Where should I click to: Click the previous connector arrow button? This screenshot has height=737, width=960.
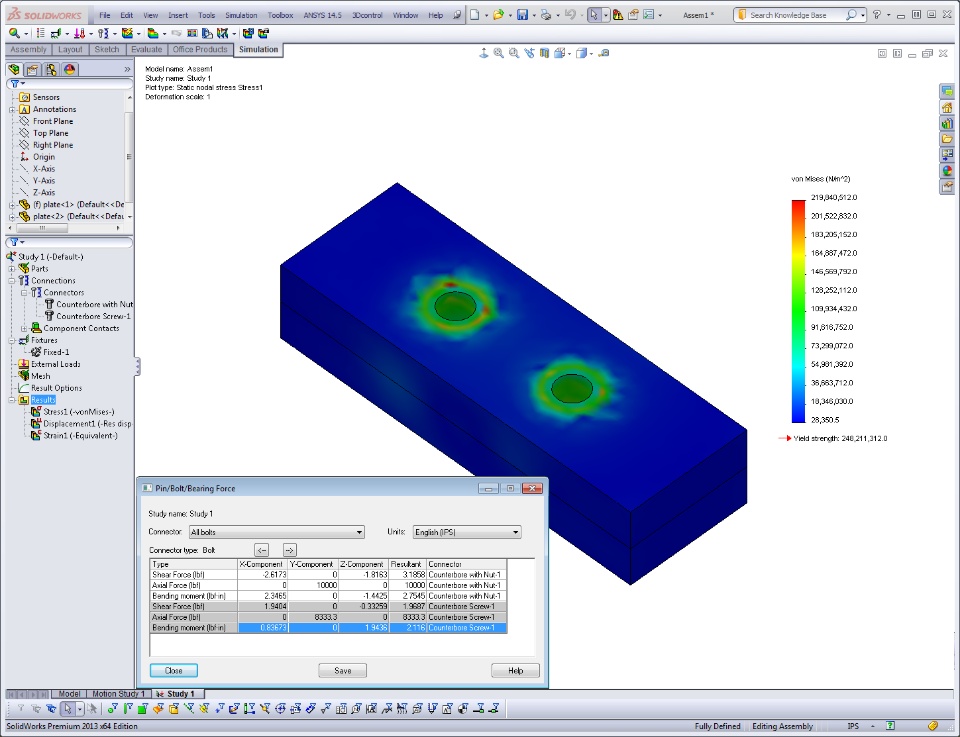click(261, 550)
